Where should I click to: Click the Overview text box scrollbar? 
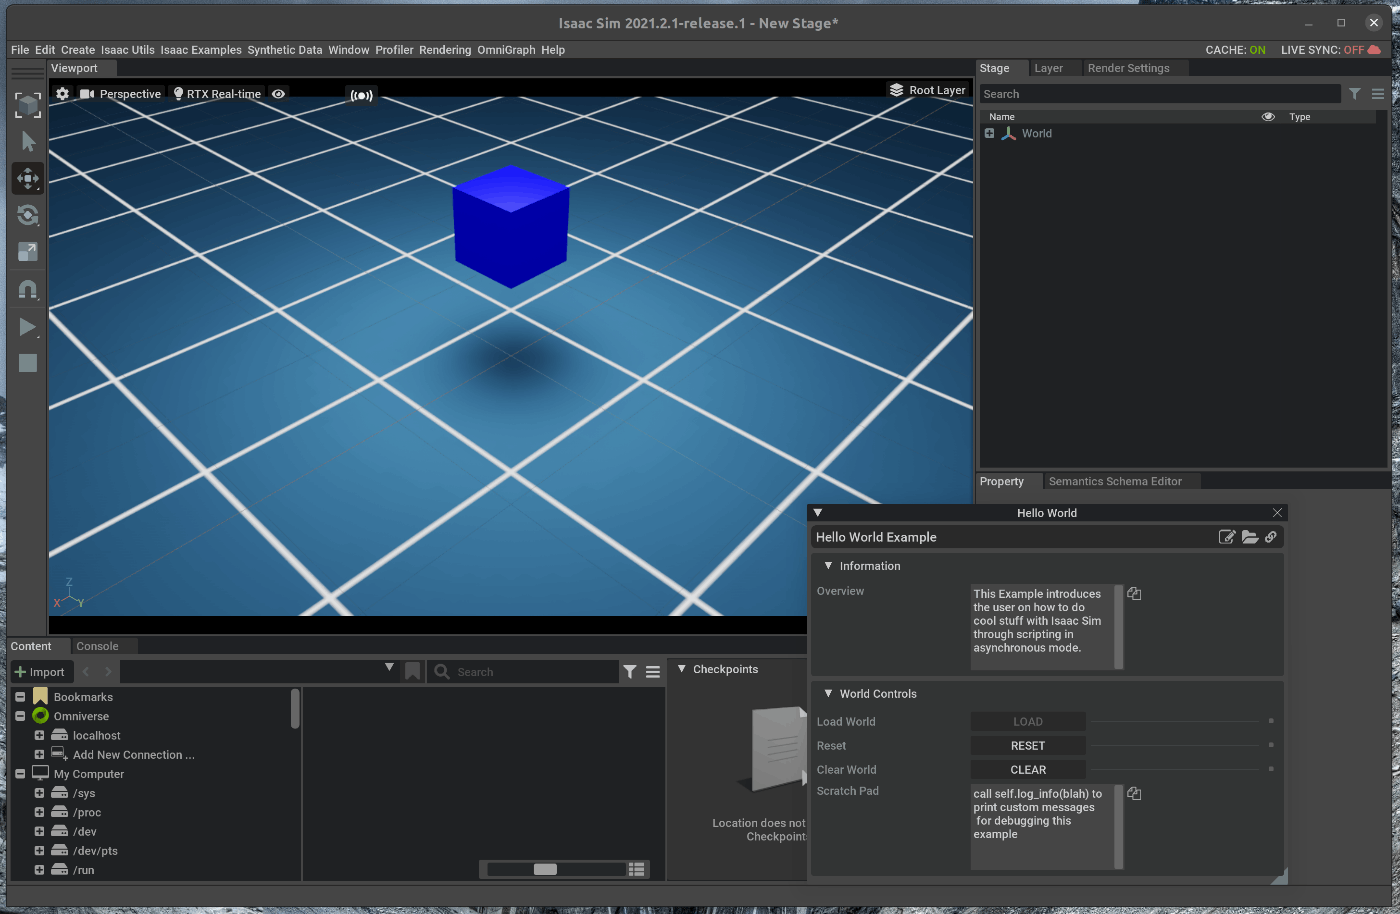tap(1119, 627)
